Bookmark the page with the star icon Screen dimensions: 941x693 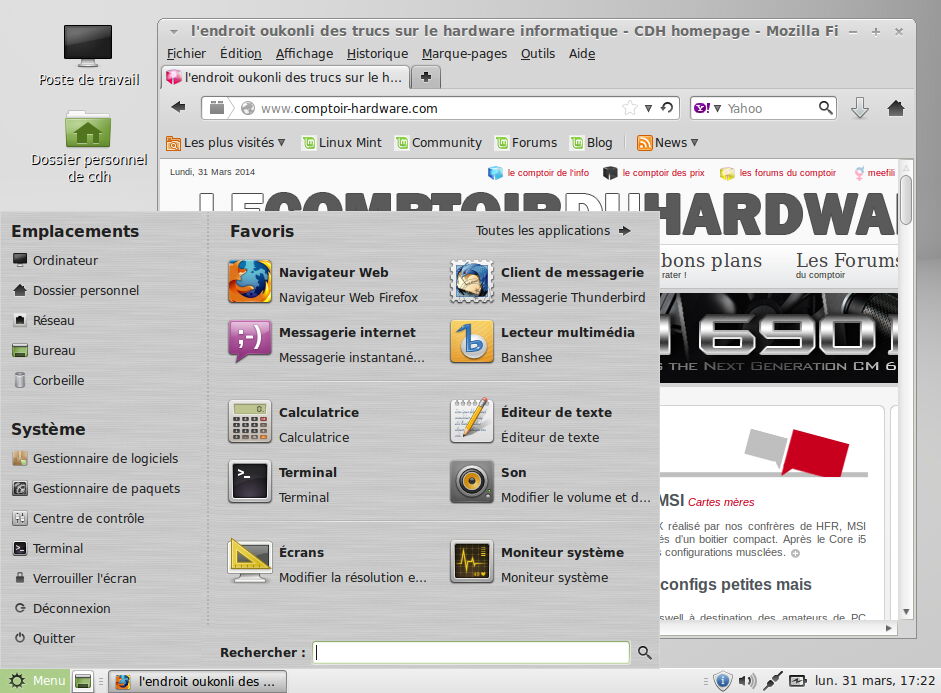(x=629, y=107)
